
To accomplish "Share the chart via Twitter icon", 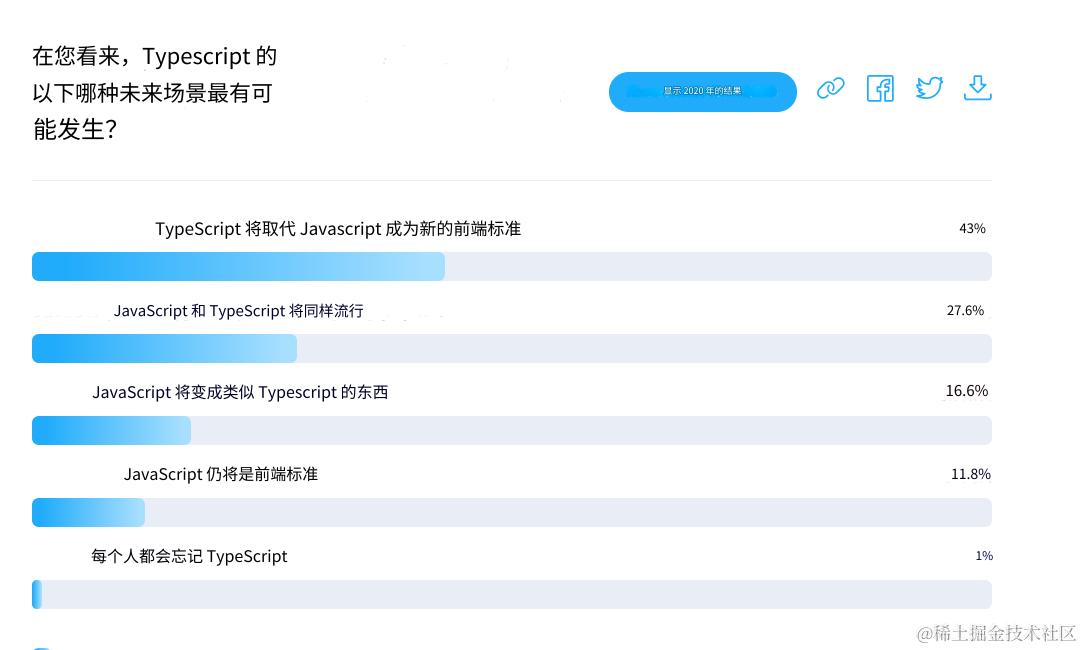I will [x=929, y=89].
